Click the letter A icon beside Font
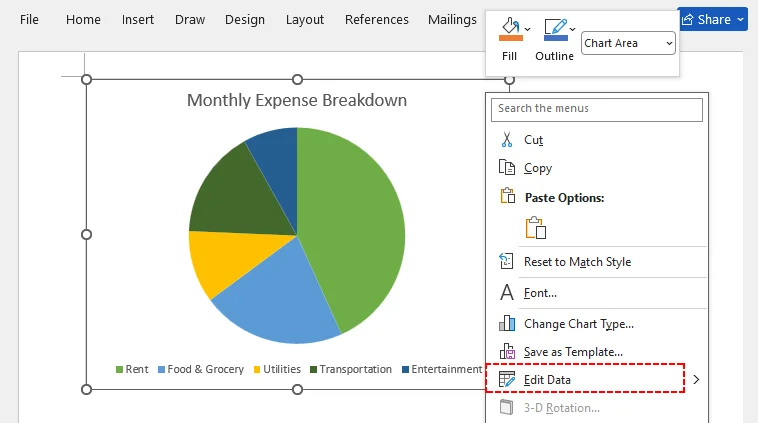The image size is (758, 423). pyautogui.click(x=507, y=292)
